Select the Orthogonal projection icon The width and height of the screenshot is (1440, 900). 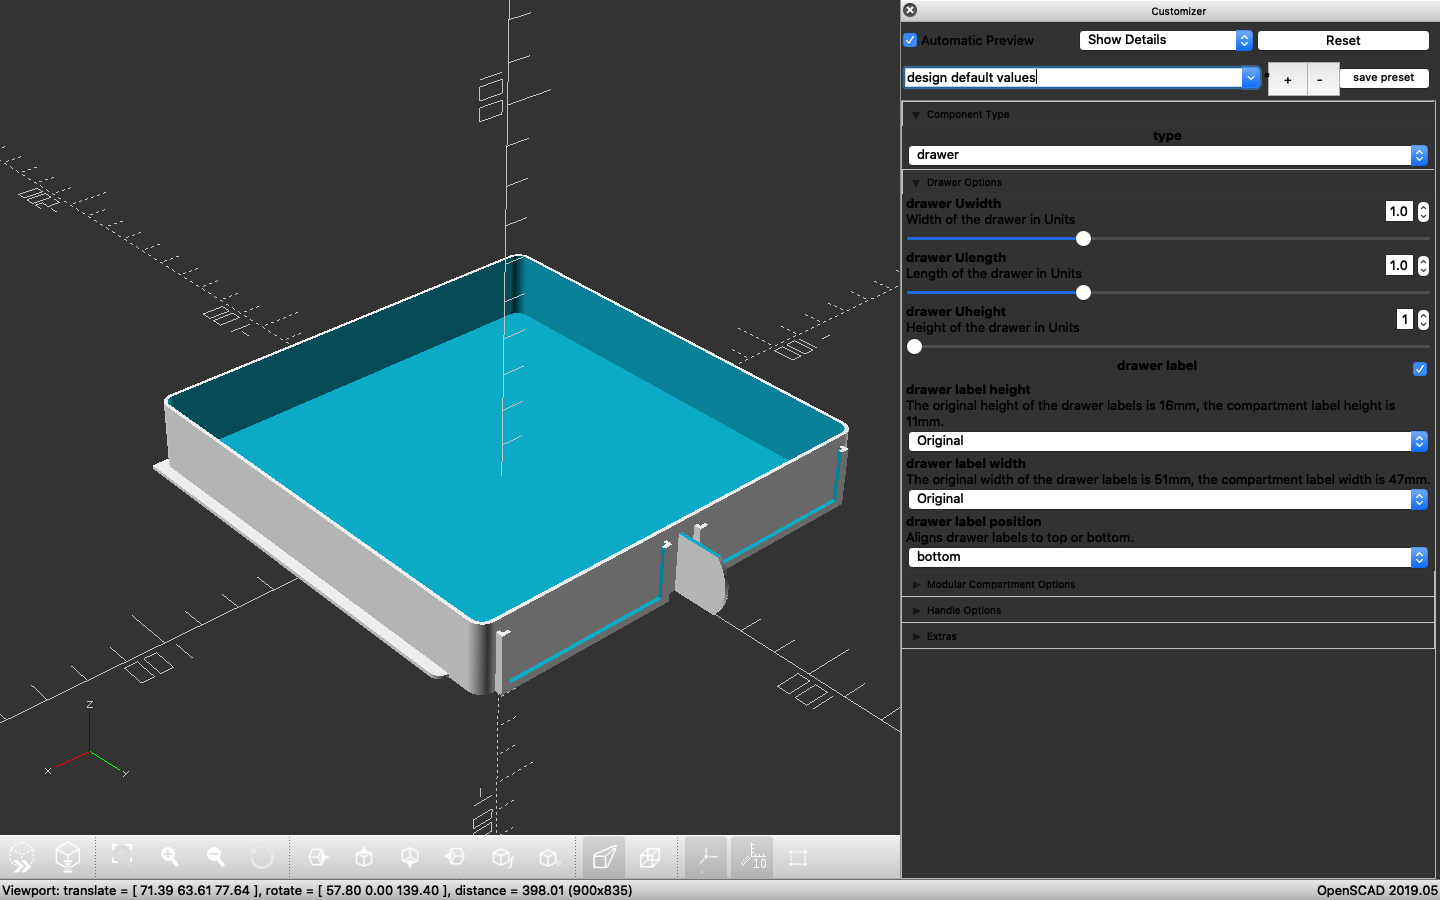pos(650,857)
